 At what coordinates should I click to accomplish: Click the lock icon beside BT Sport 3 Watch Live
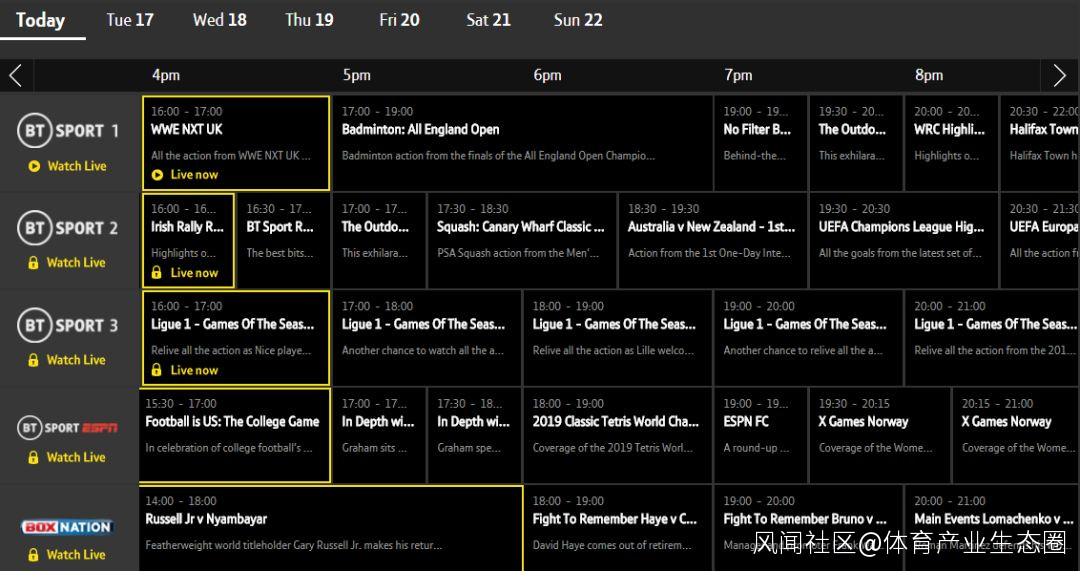pos(33,360)
